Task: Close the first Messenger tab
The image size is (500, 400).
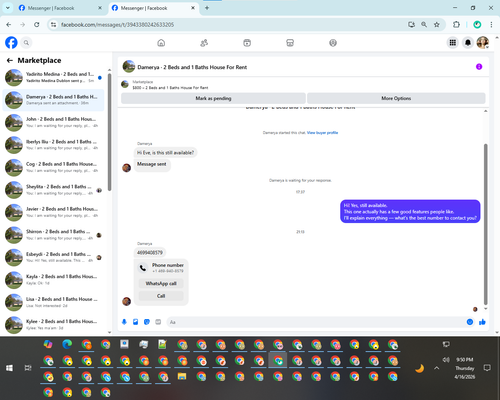Action: [x=100, y=8]
